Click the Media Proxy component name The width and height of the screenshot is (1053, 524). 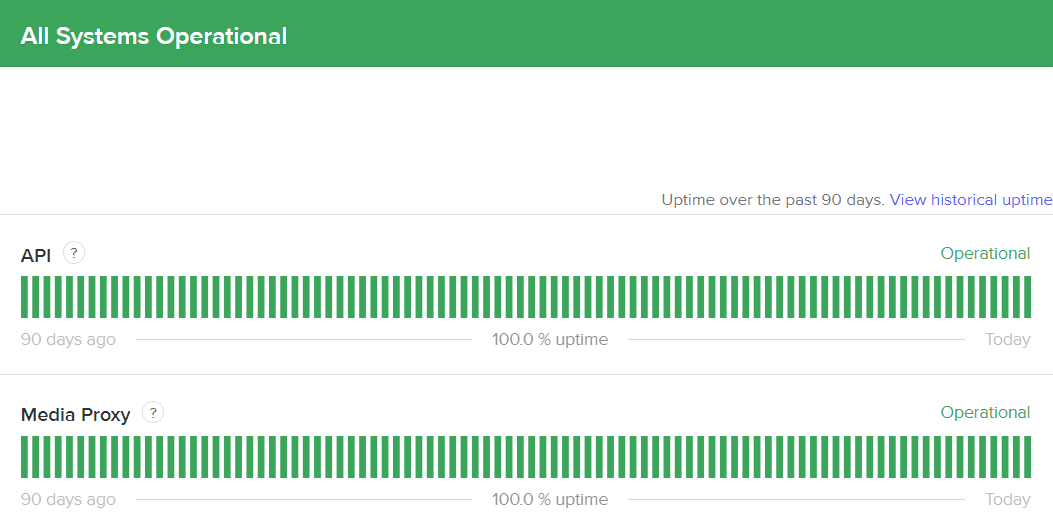76,415
